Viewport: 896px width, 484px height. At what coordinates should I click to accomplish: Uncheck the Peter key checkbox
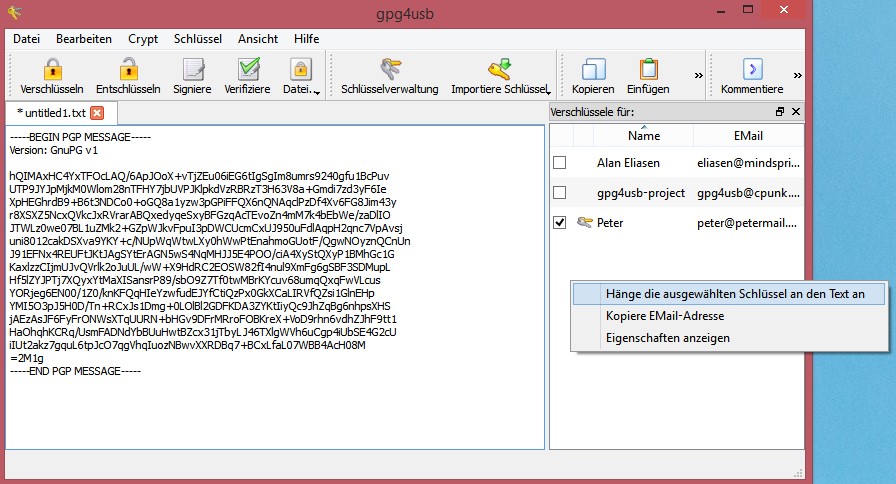click(560, 223)
